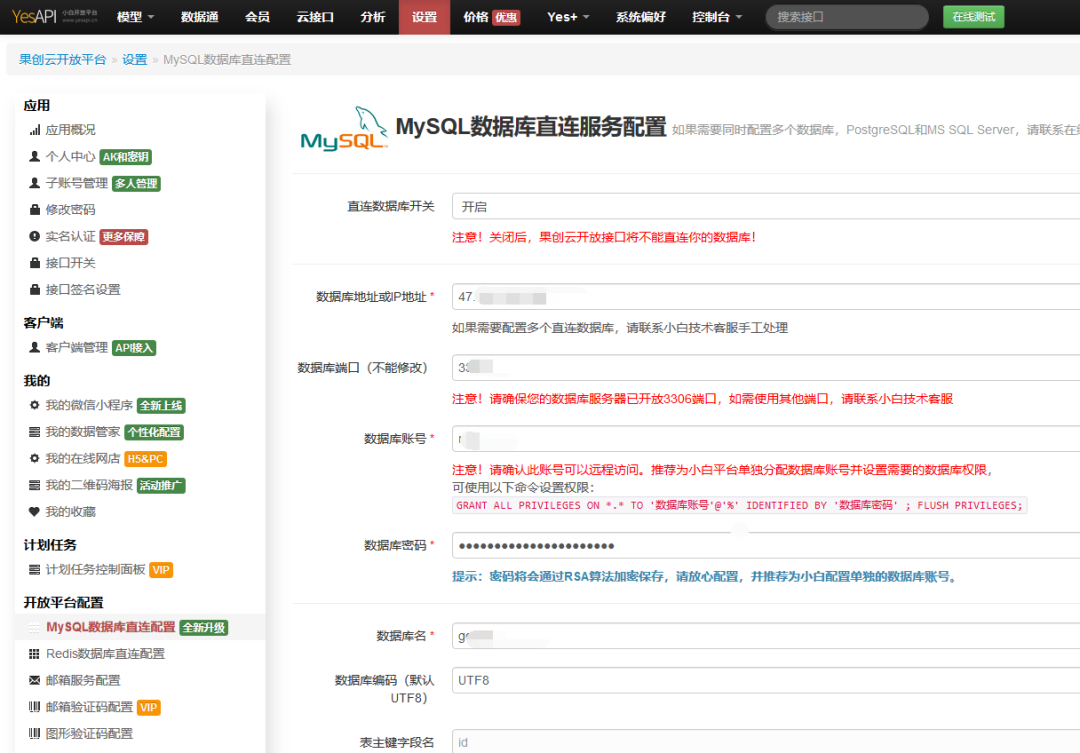Open 计划任务控制面板 in the sidebar
The width and height of the screenshot is (1080, 753).
pos(95,570)
